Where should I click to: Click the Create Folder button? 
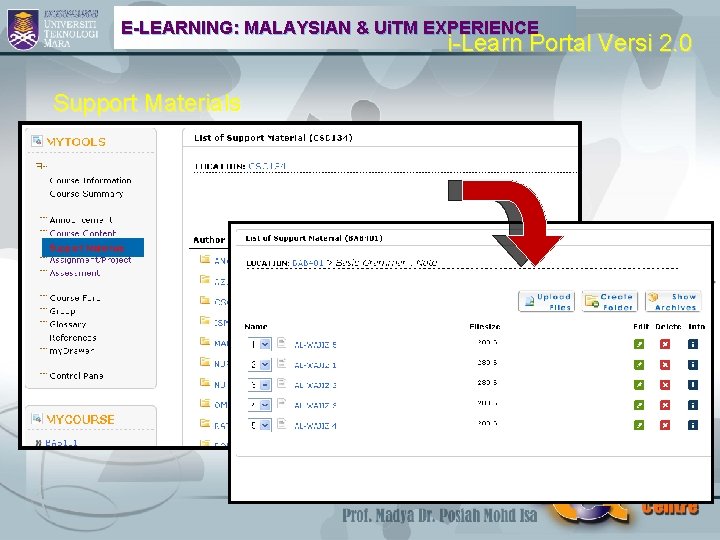pyautogui.click(x=609, y=302)
